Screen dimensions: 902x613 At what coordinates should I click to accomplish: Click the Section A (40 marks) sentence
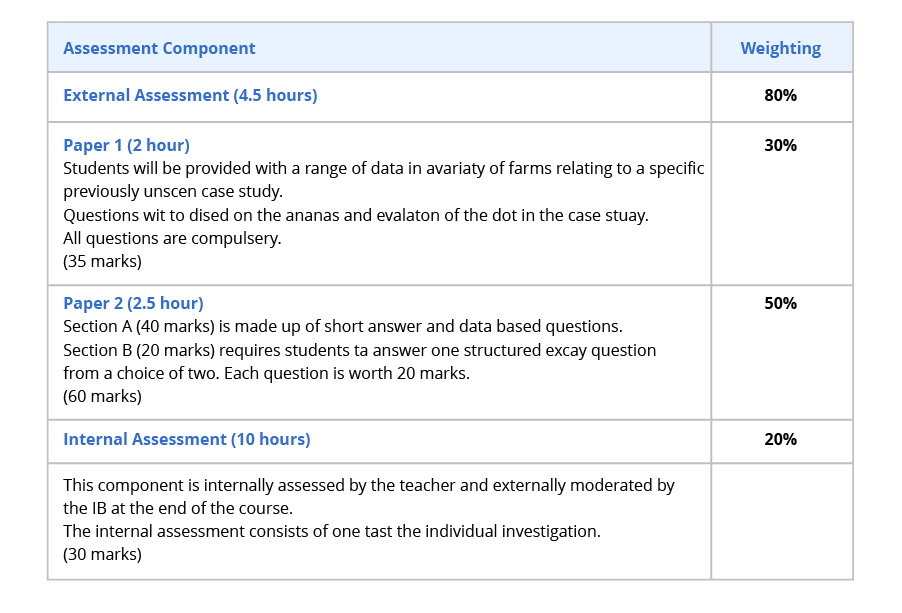(x=342, y=326)
